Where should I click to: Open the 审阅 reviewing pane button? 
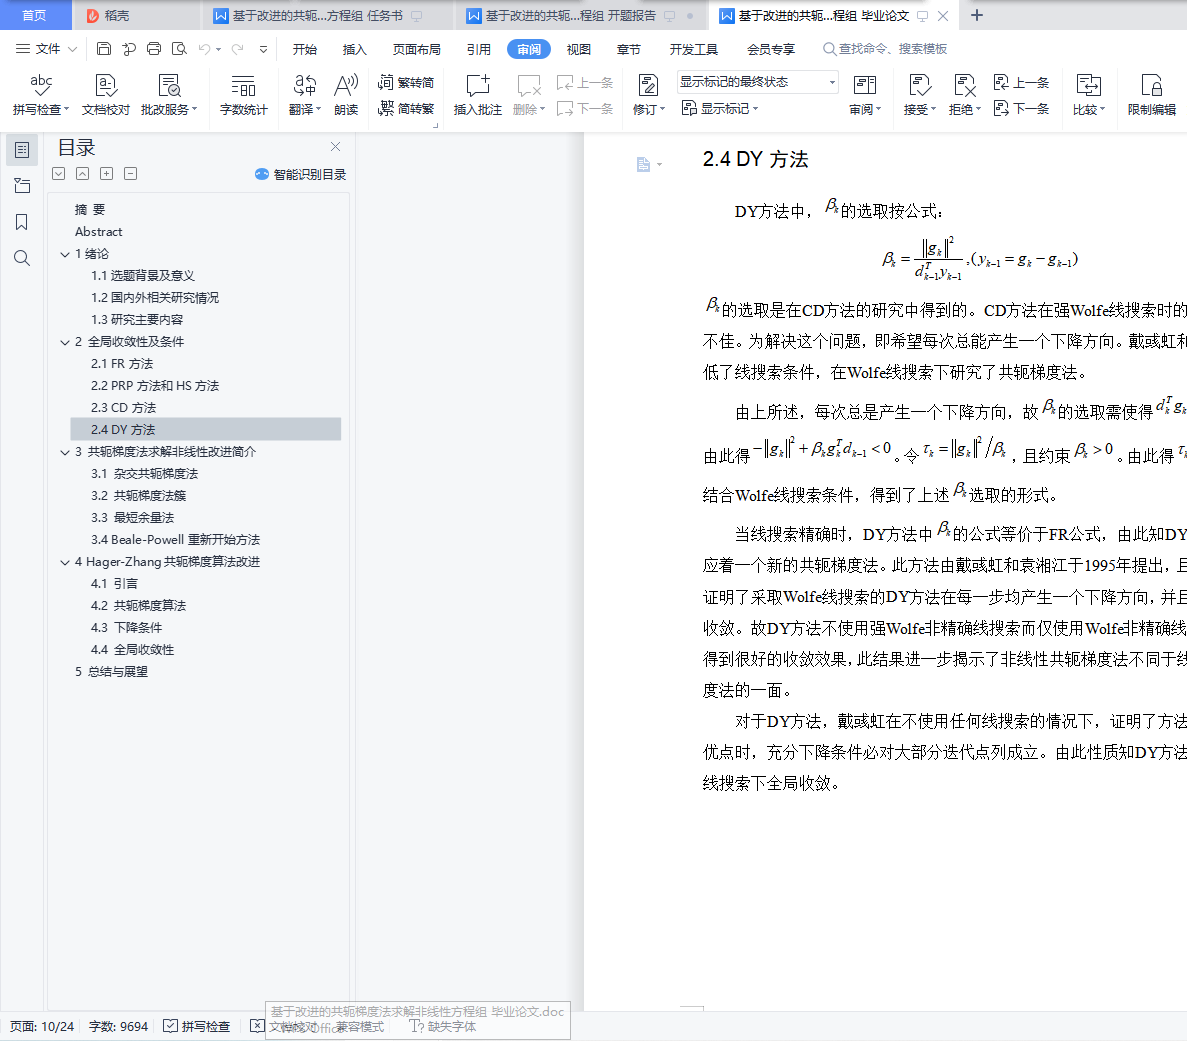coord(865,95)
